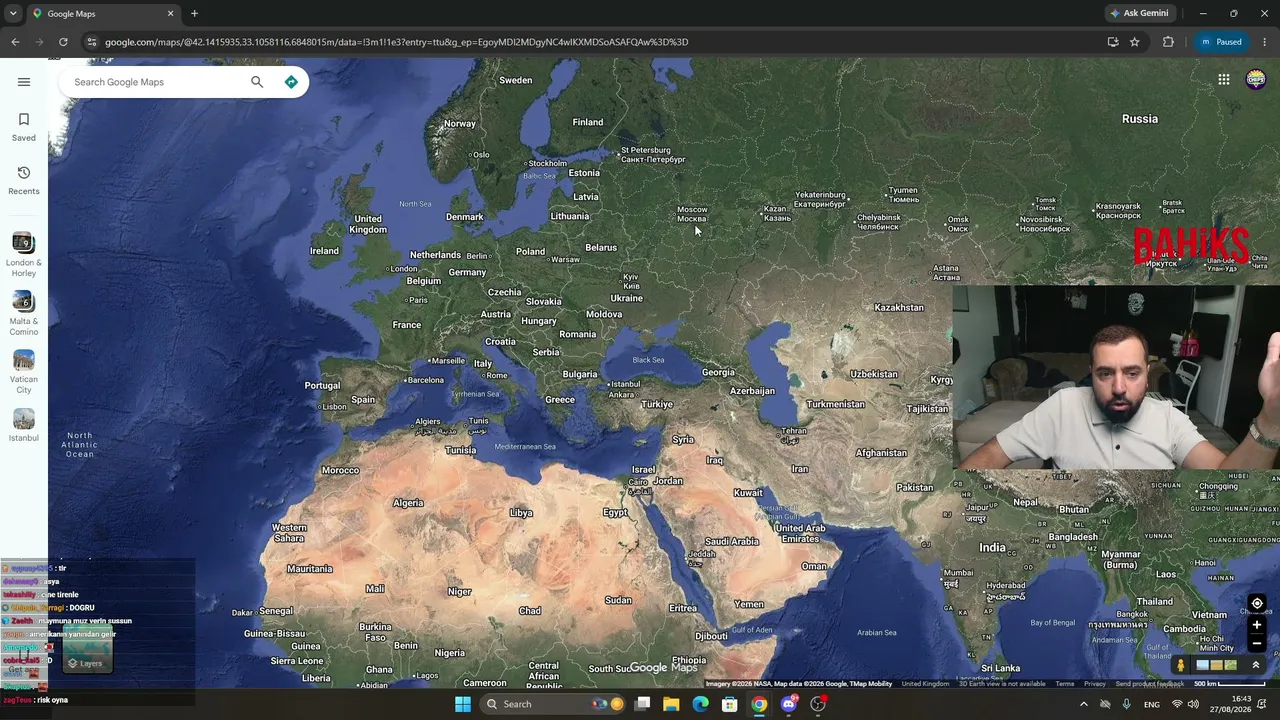
Task: Expand the map imagery options chevron
Action: tap(1256, 665)
